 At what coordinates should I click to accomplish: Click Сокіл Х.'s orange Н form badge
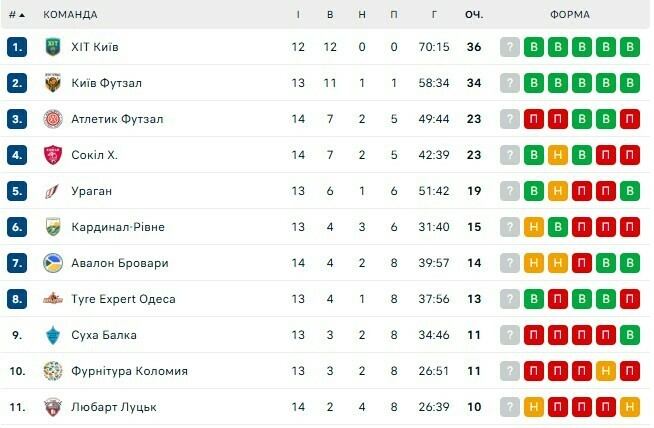(558, 155)
